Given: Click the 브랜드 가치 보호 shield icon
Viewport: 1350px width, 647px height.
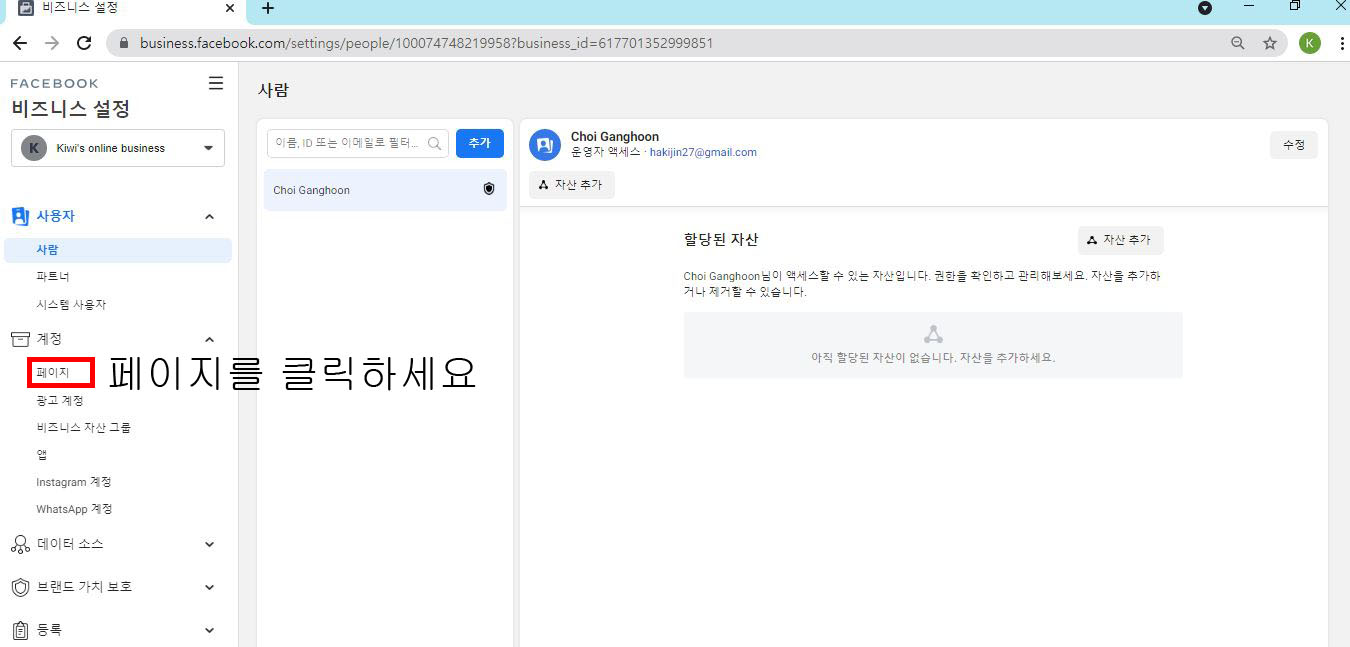Looking at the screenshot, I should (x=20, y=587).
